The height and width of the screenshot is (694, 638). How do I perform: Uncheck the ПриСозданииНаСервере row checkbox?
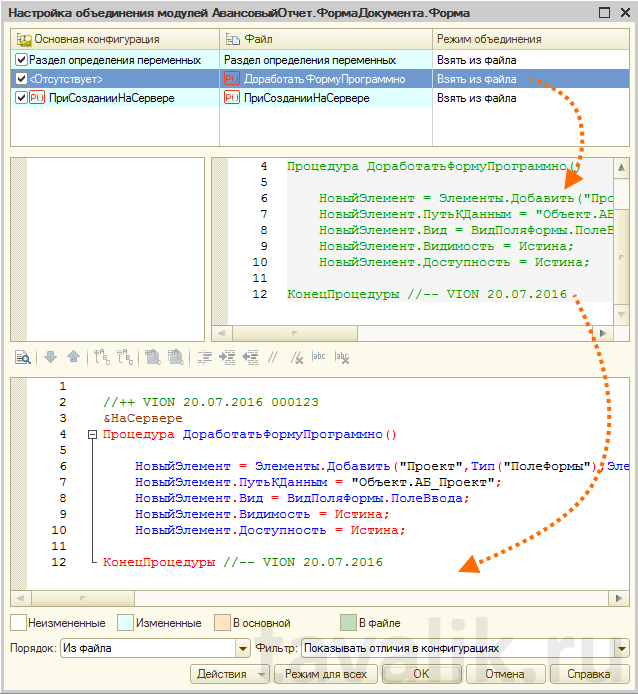pyautogui.click(x=21, y=97)
